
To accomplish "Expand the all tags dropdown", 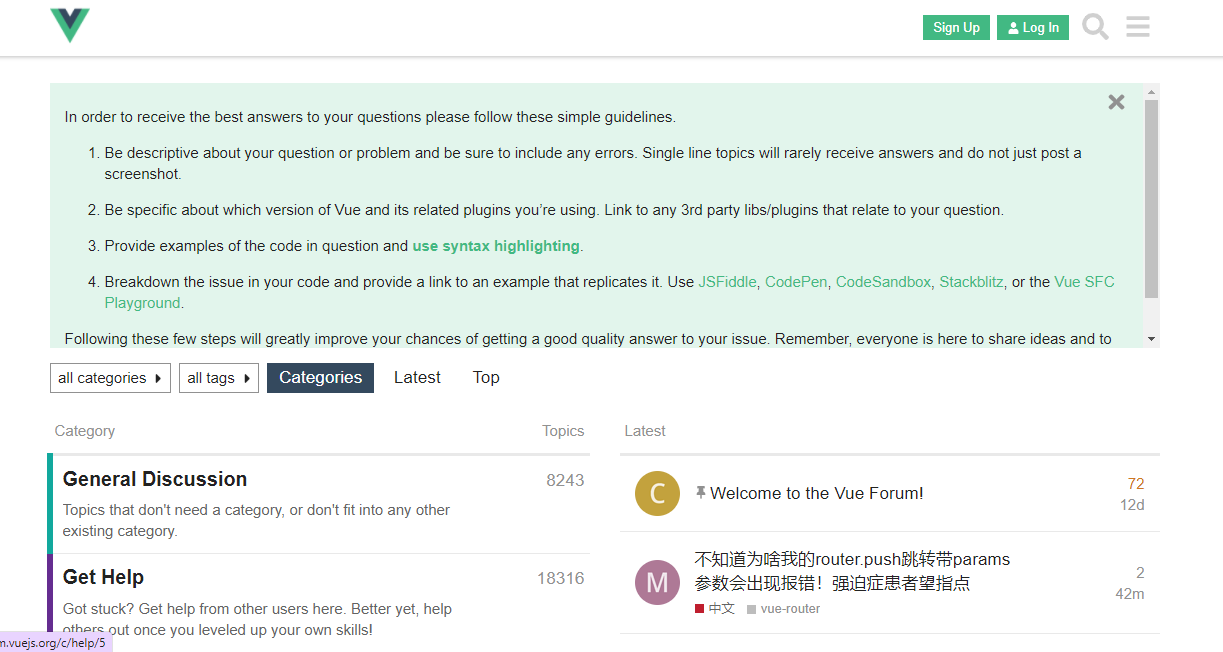I will [x=218, y=378].
